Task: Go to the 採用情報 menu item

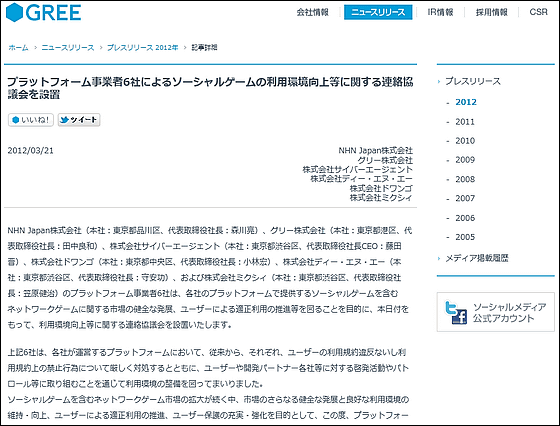Action: [x=491, y=12]
